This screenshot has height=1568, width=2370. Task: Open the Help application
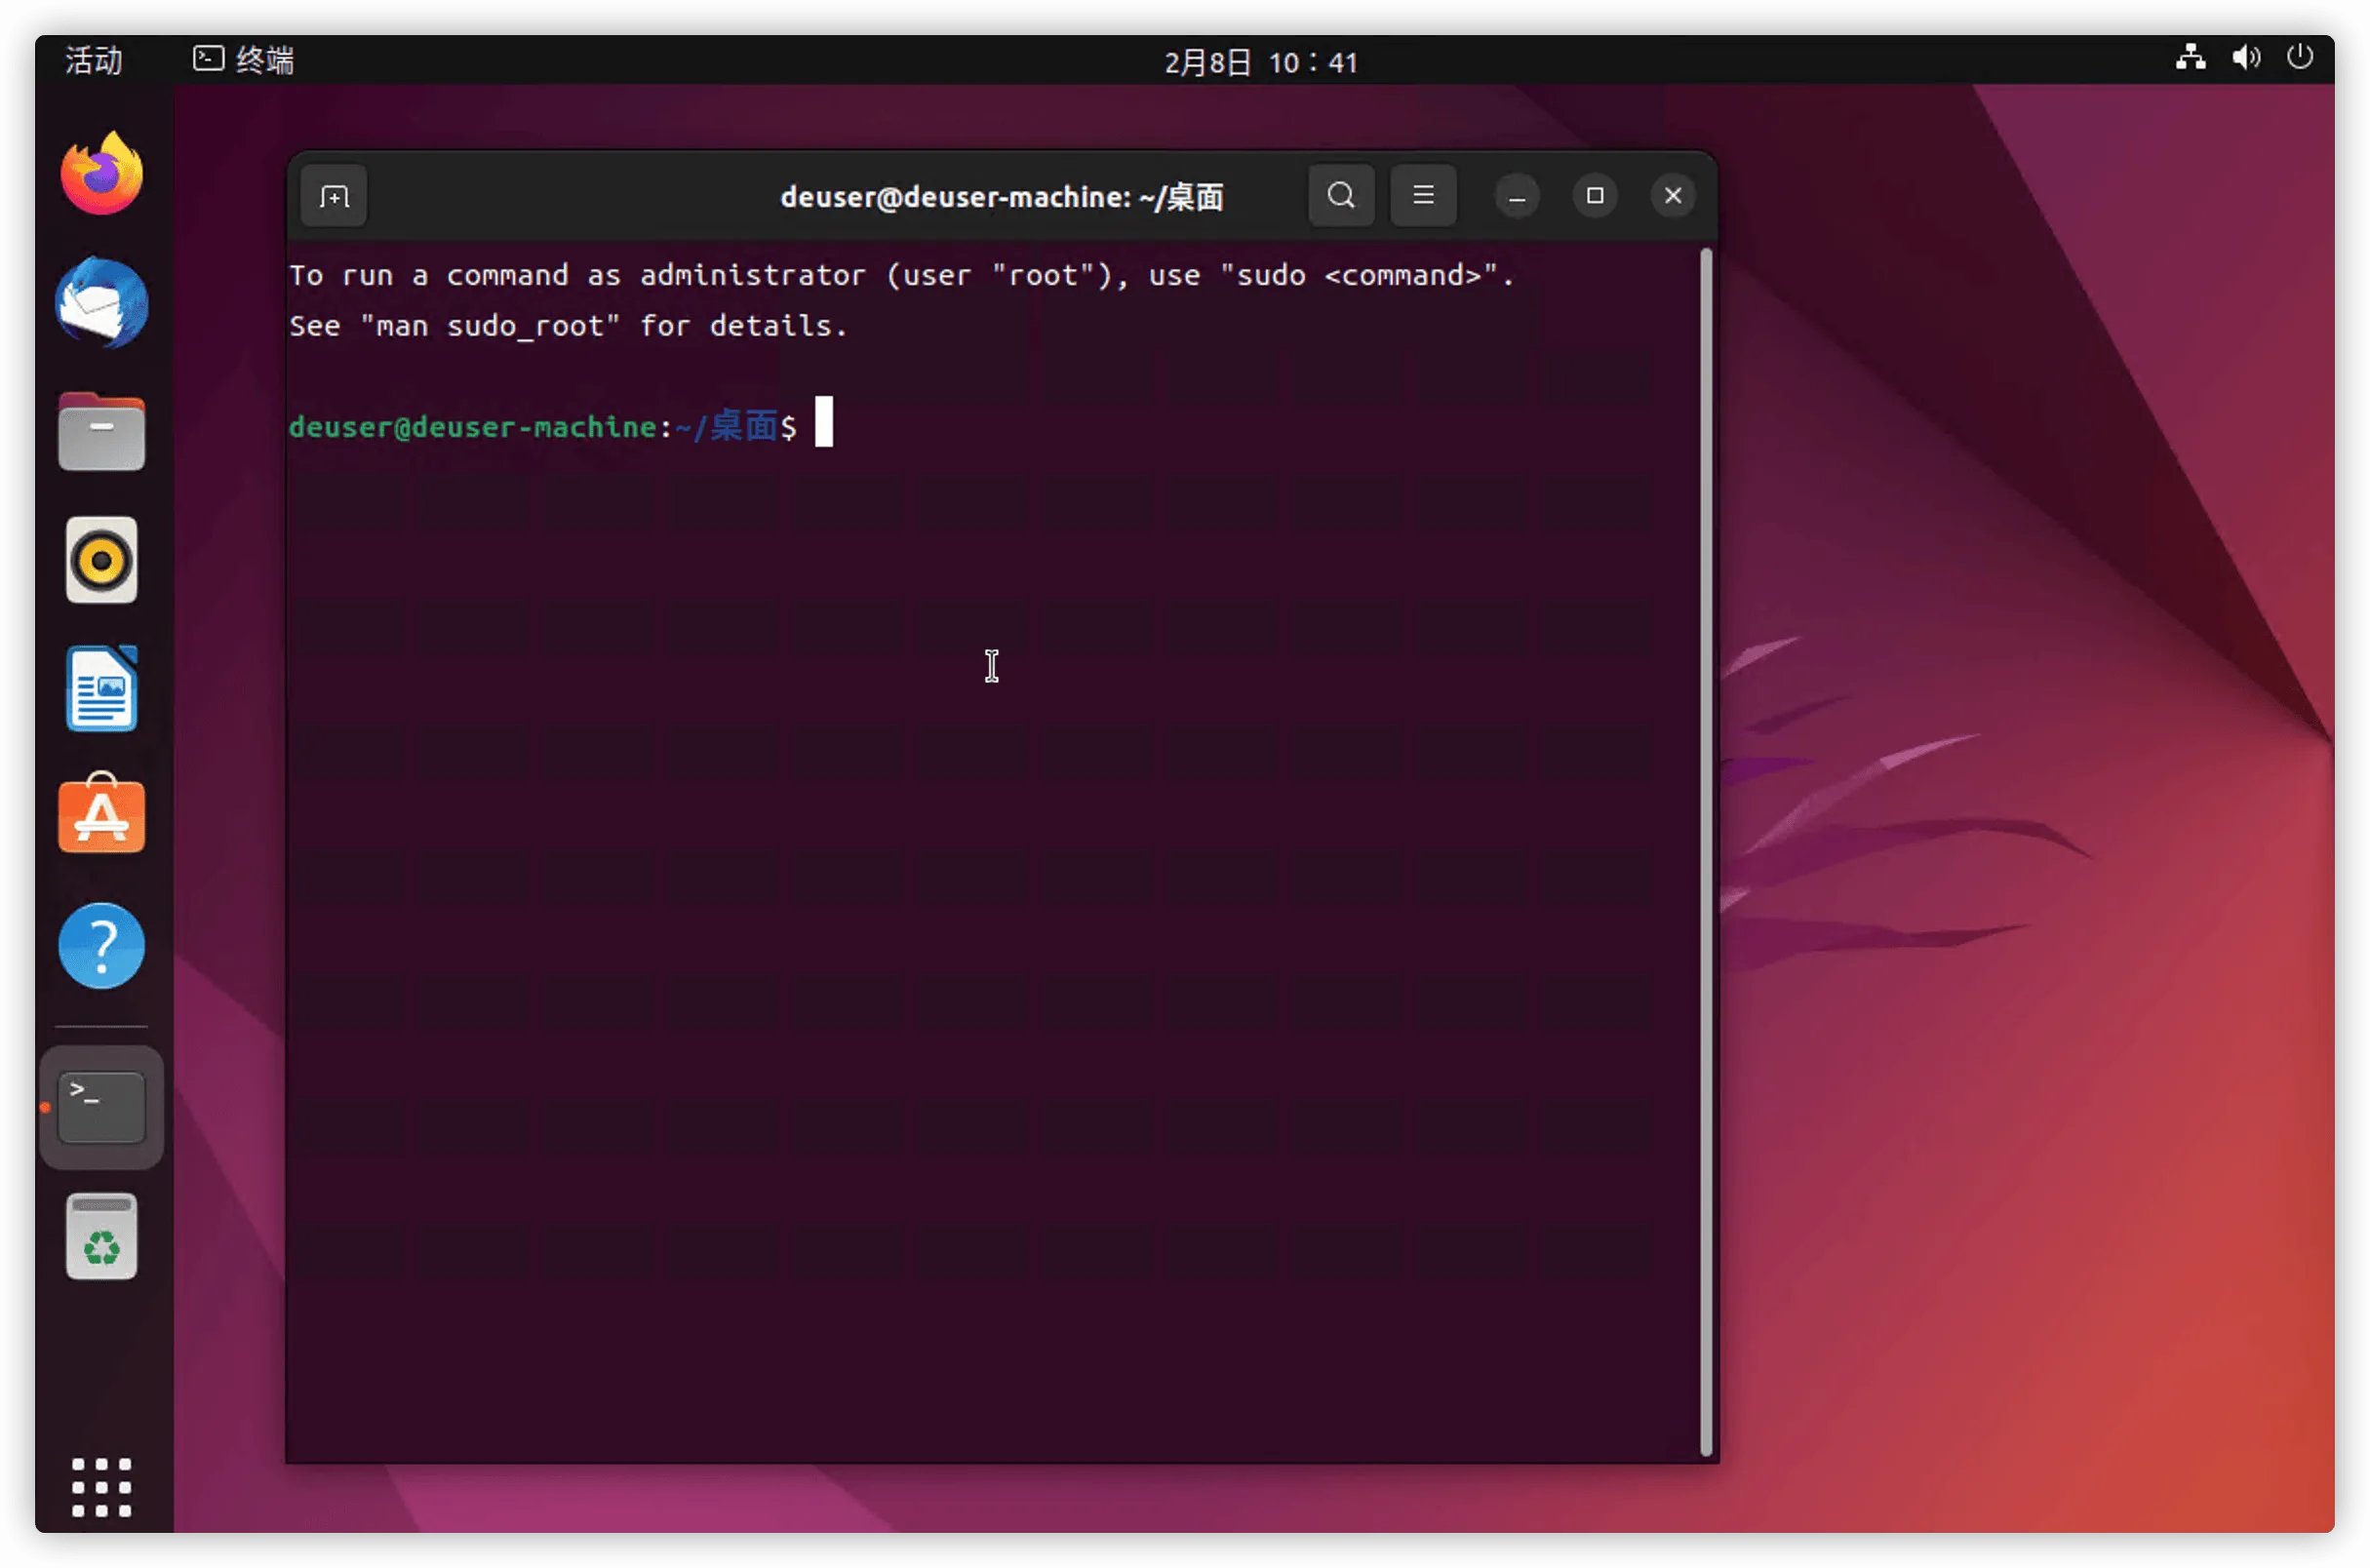[x=101, y=946]
